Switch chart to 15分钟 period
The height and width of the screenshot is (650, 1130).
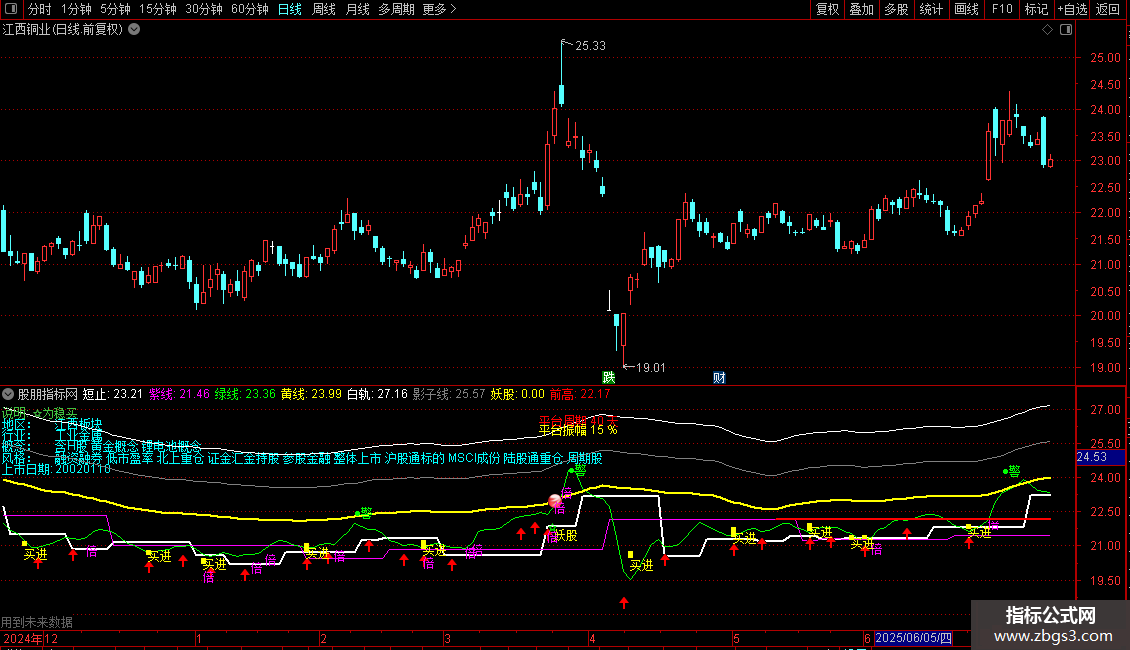tap(158, 9)
